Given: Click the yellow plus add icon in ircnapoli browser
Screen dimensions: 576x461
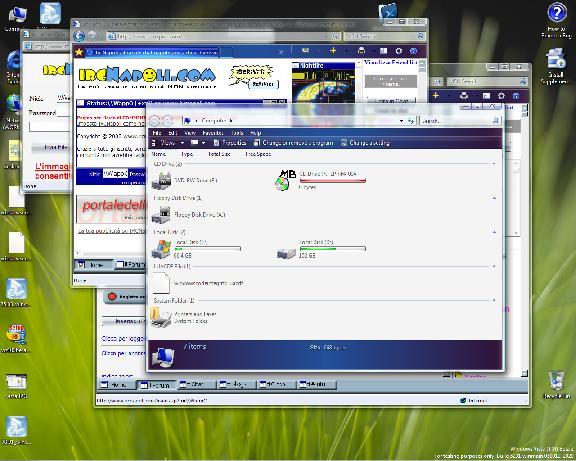Looking at the screenshot, I should point(333,51).
